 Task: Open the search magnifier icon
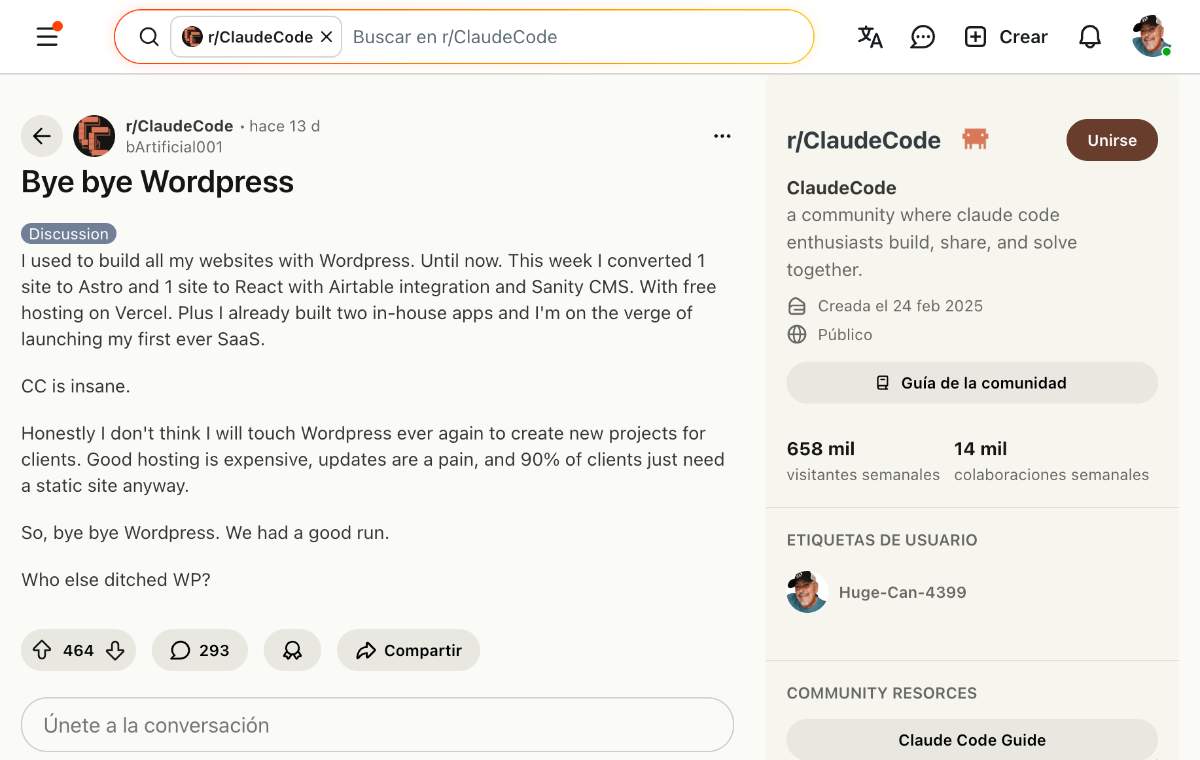[148, 36]
